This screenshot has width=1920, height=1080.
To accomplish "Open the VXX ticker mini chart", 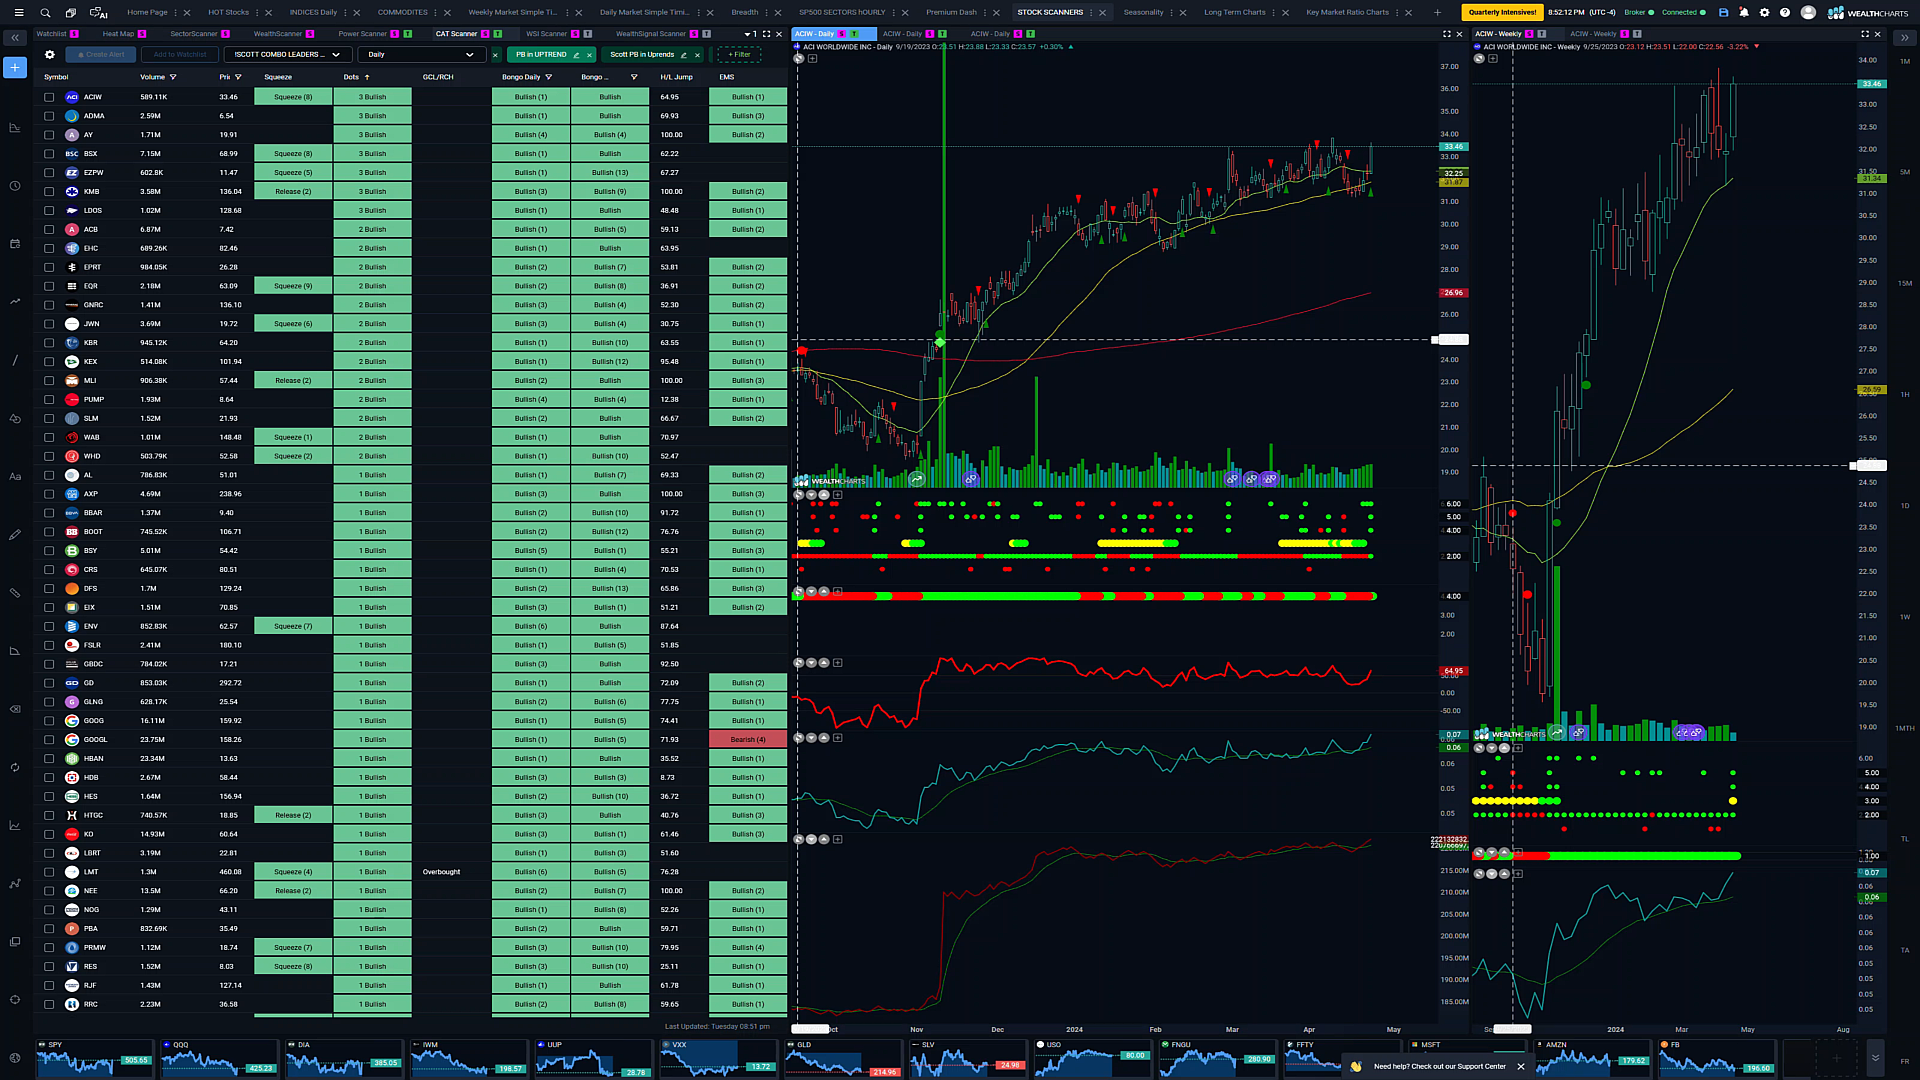I will 718,1059.
